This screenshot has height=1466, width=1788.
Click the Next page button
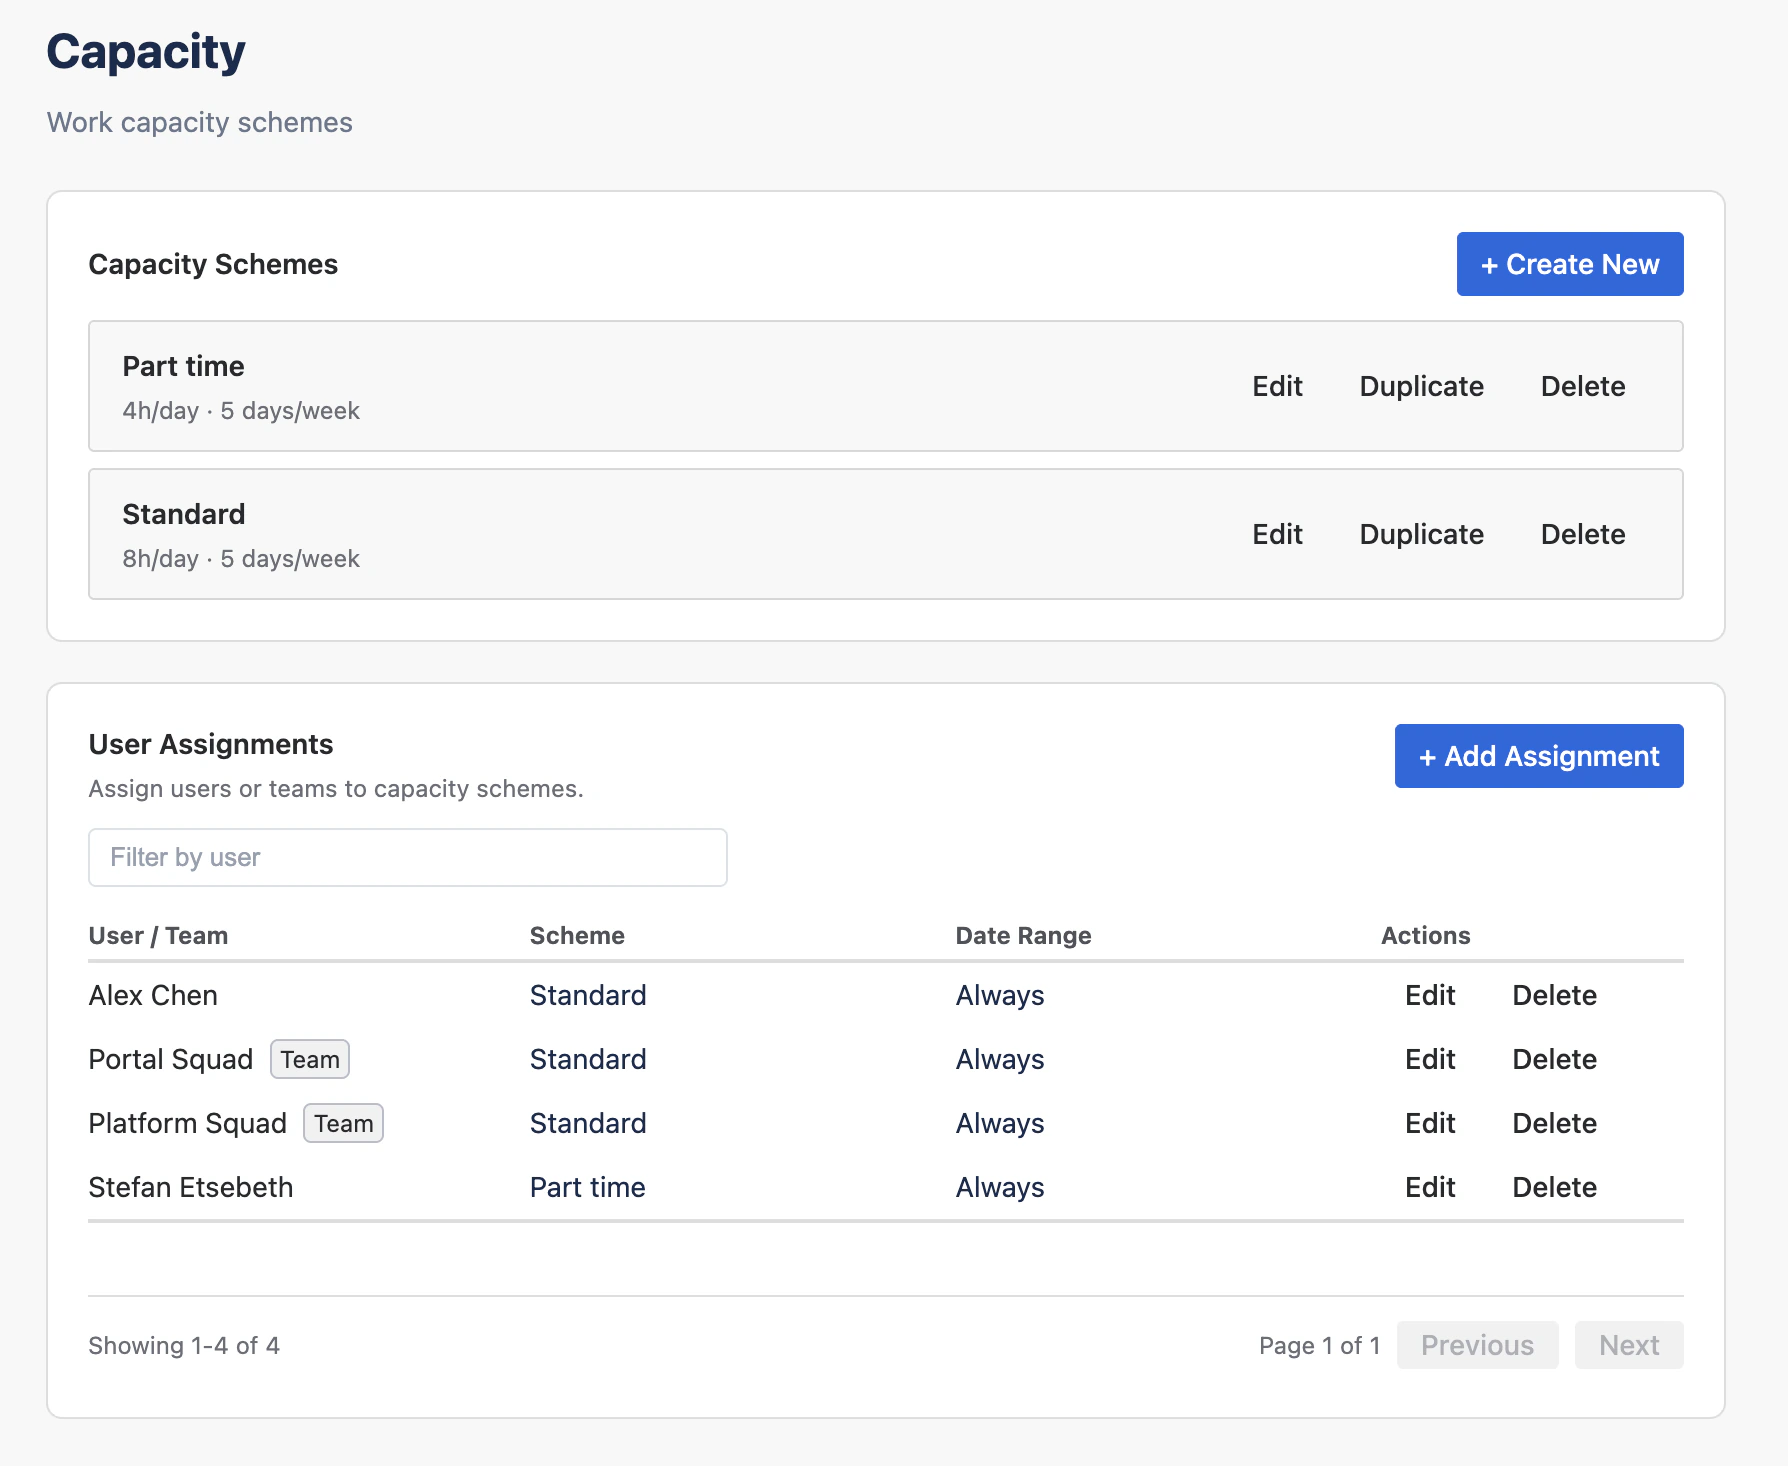coord(1629,1345)
